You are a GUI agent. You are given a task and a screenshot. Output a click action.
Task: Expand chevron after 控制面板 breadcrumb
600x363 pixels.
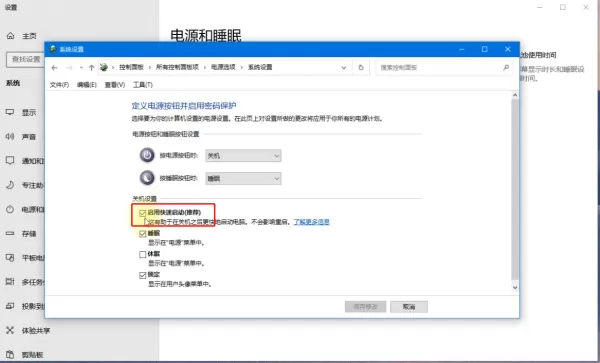click(x=150, y=67)
